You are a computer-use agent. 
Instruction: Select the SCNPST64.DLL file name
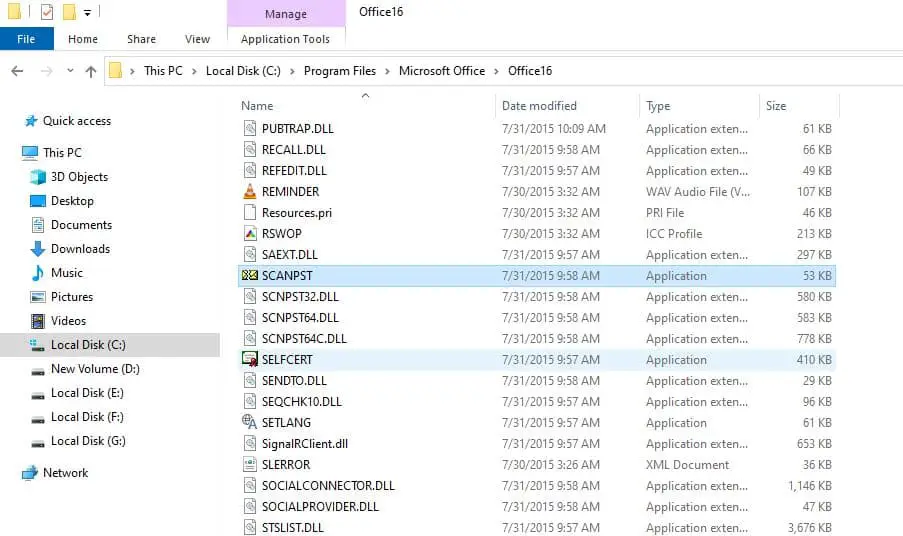pos(300,317)
